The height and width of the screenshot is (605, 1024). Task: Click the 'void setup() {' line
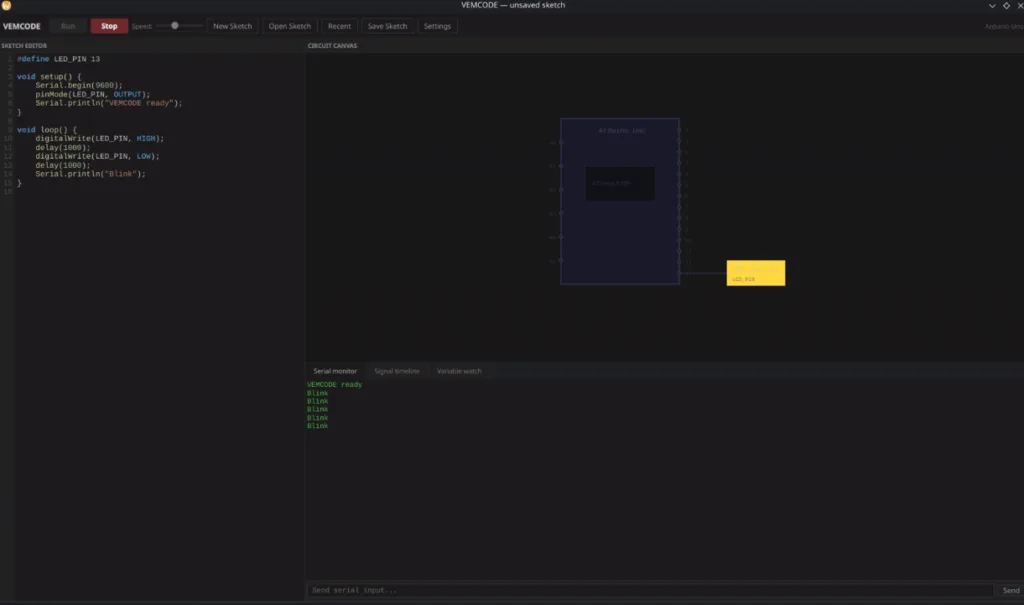point(50,76)
